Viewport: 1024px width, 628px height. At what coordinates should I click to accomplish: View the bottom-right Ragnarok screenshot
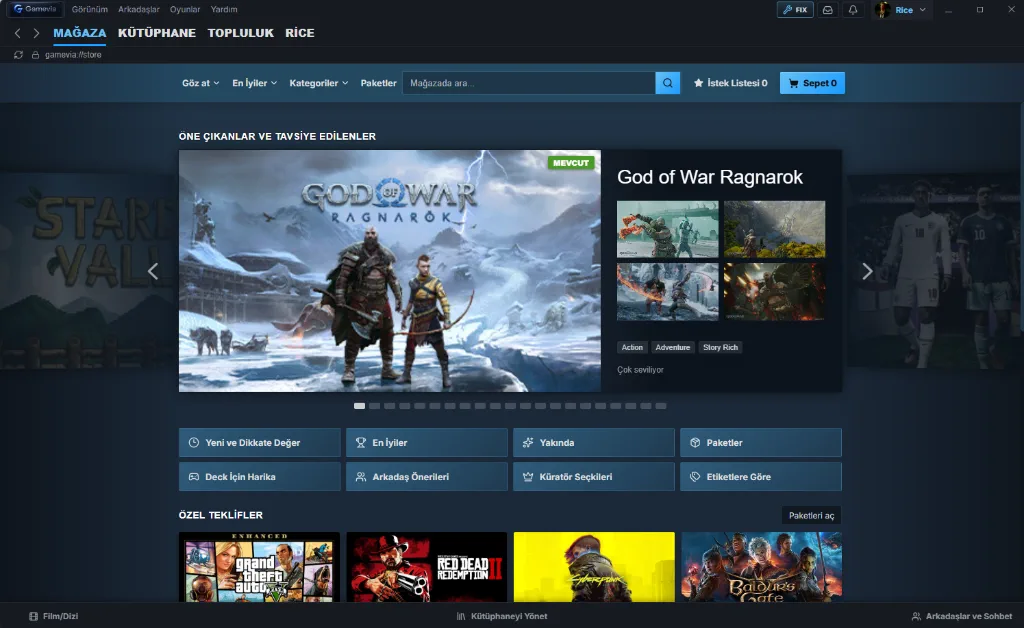click(x=775, y=292)
